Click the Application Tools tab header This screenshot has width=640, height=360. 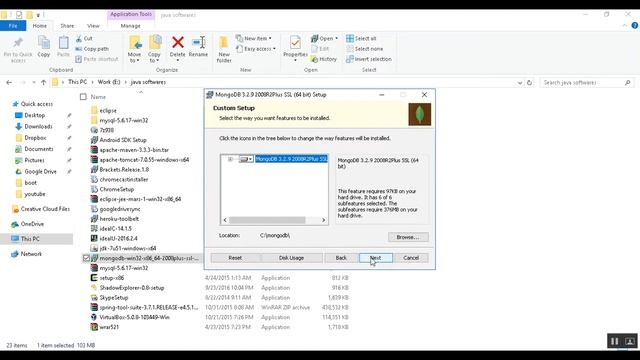131,14
